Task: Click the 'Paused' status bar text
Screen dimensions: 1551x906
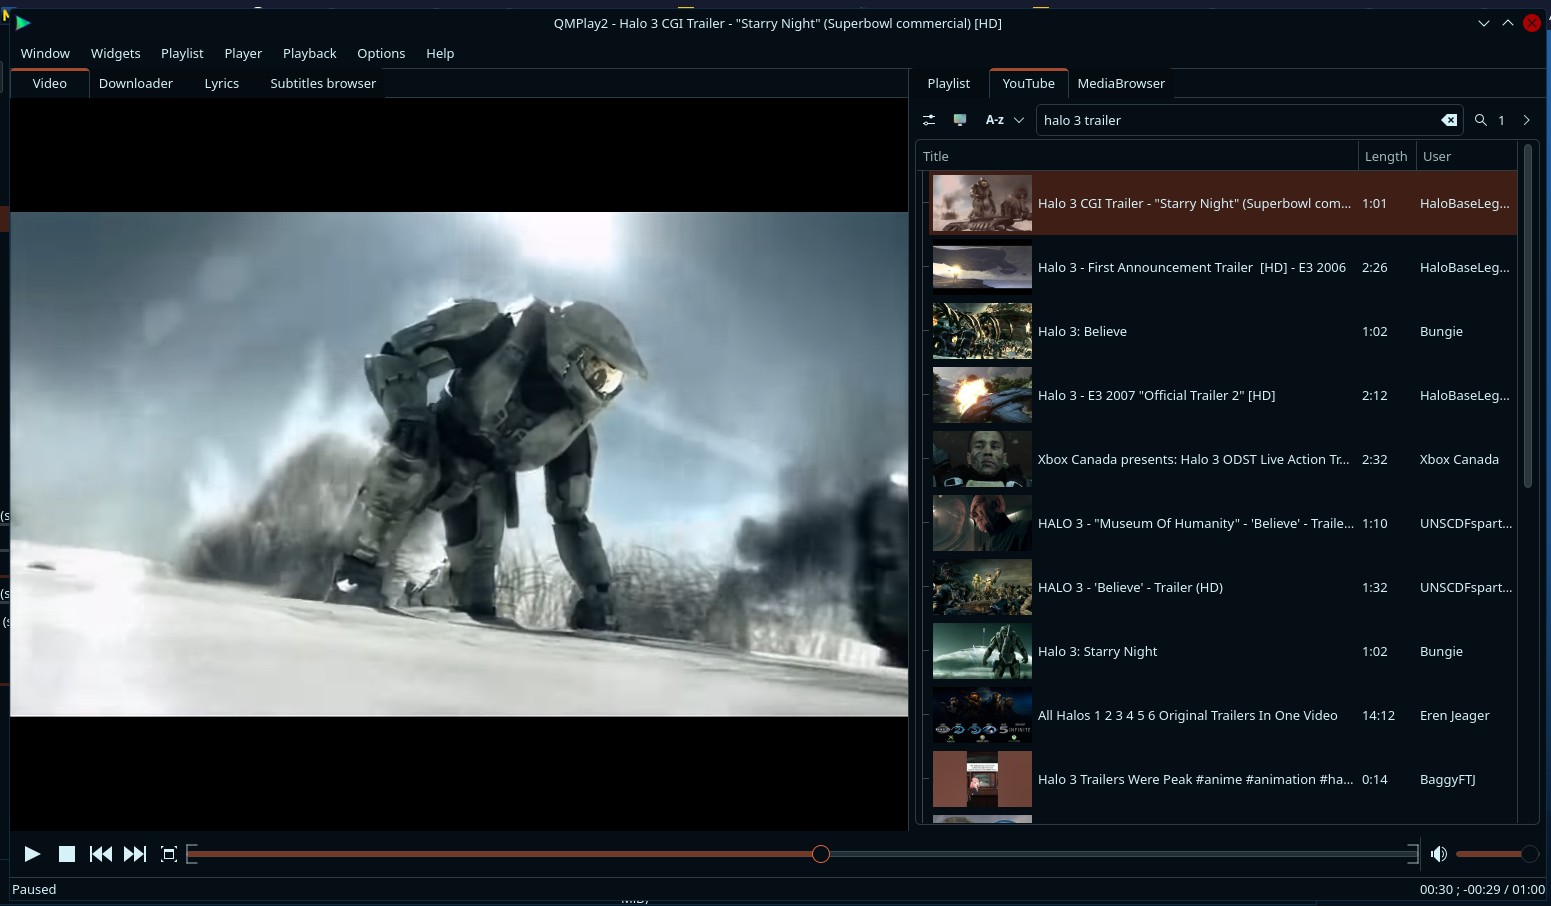Action: tap(34, 889)
